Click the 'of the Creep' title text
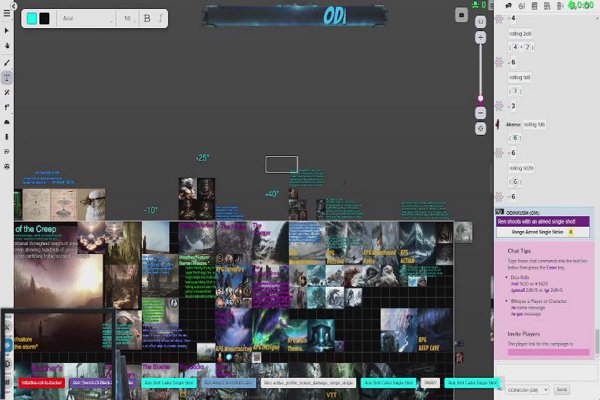The width and height of the screenshot is (600, 400). coord(36,229)
